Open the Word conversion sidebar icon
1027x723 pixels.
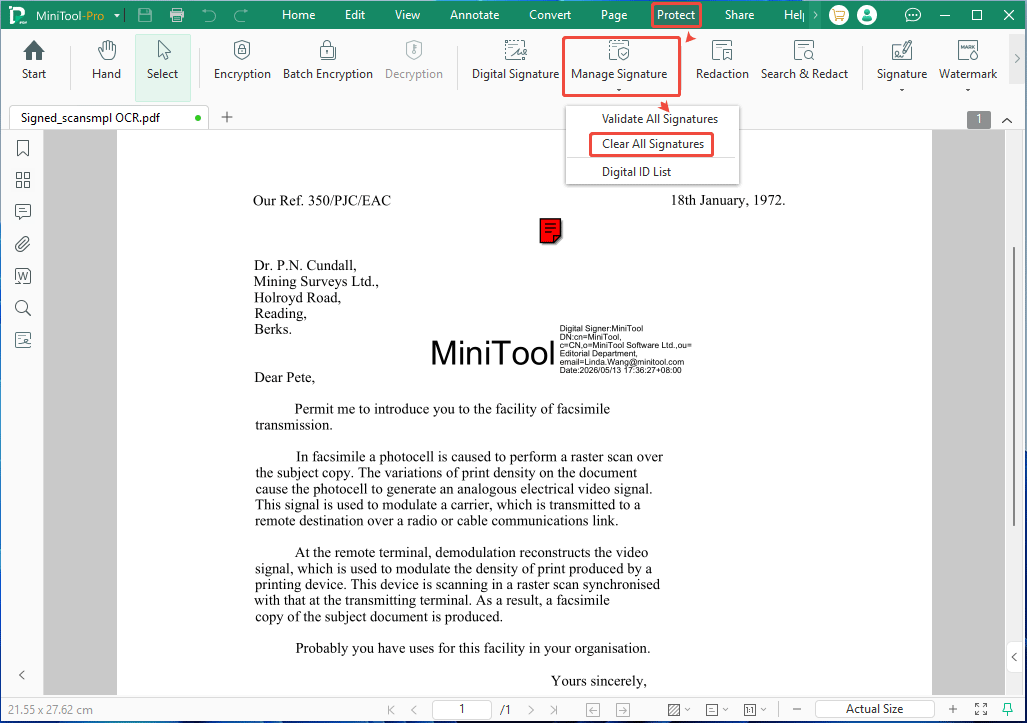pyautogui.click(x=23, y=276)
